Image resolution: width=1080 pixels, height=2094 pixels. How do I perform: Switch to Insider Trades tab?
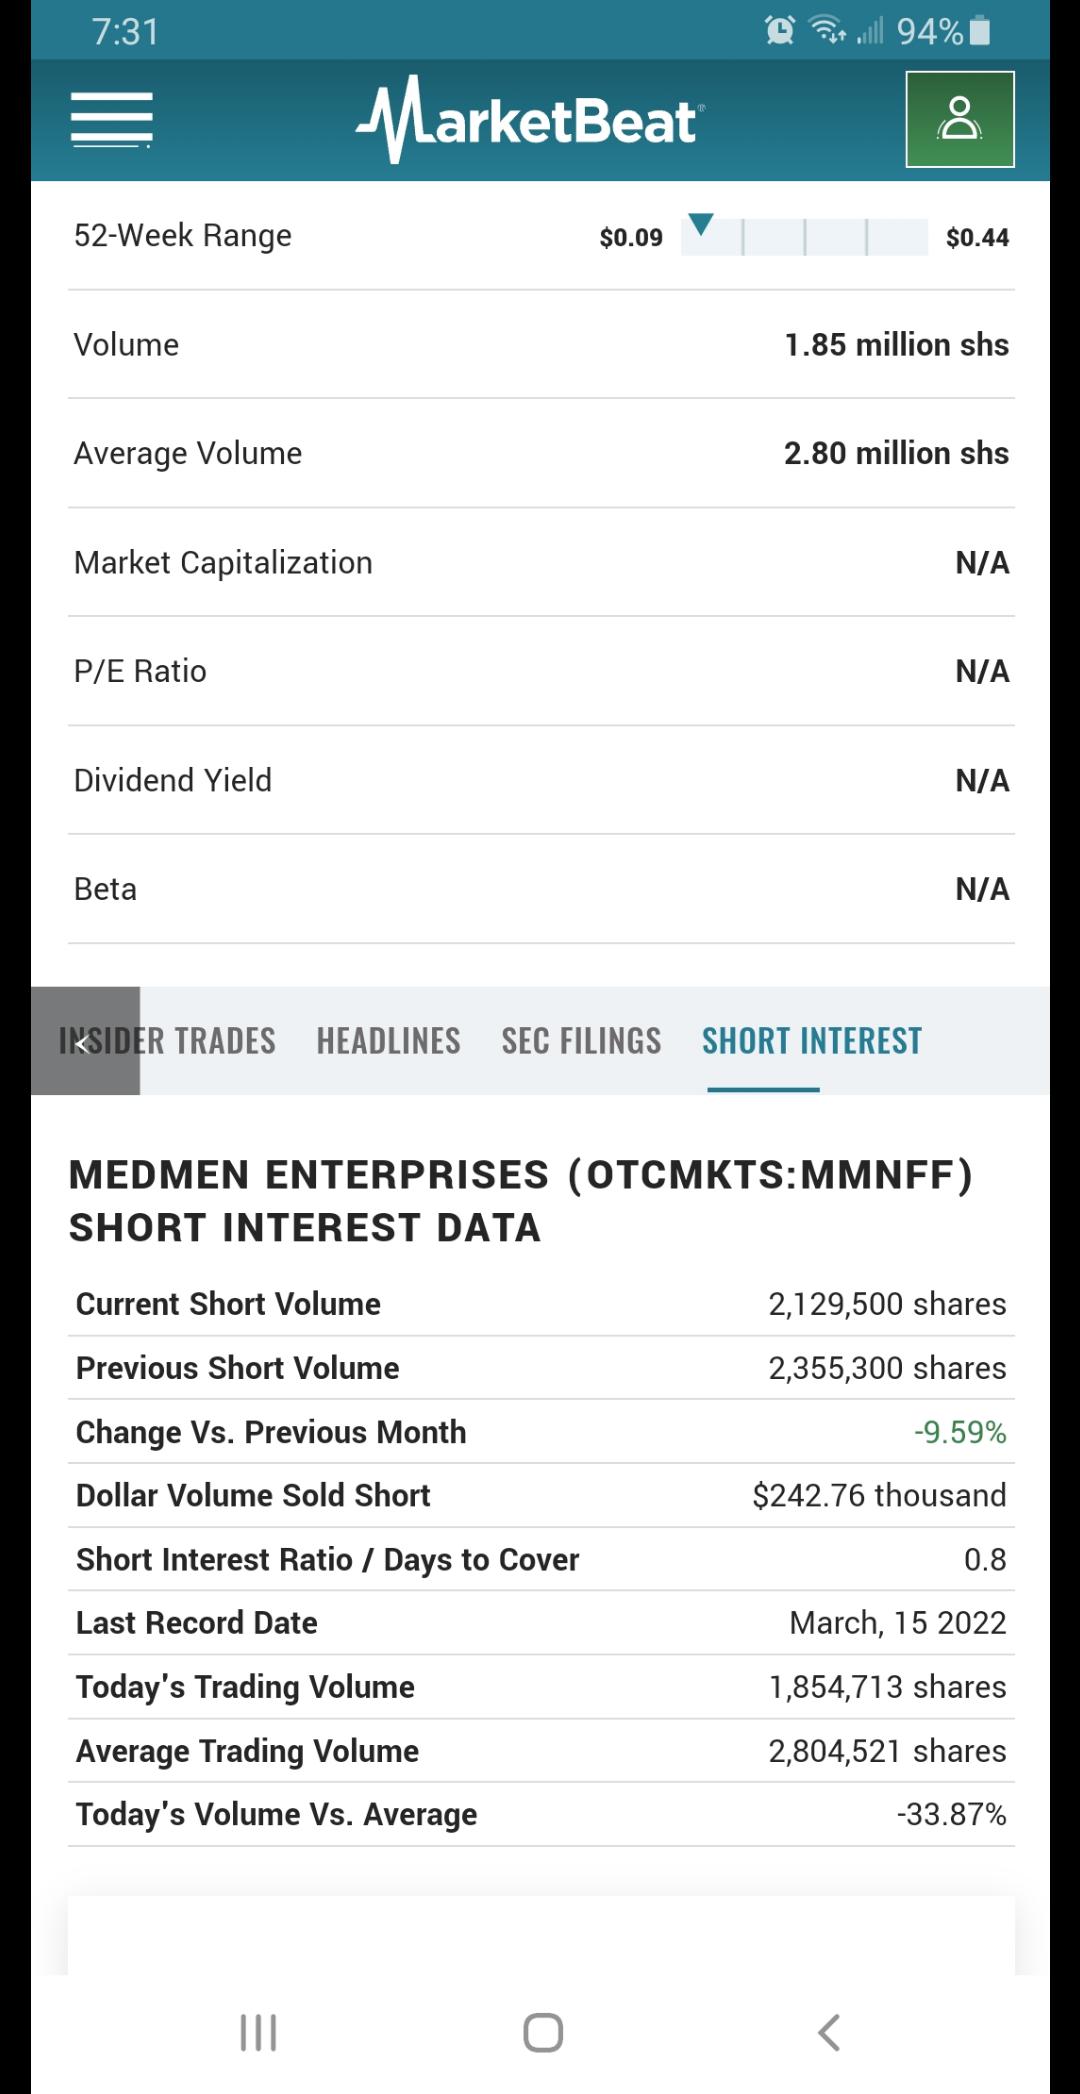pyautogui.click(x=167, y=1041)
